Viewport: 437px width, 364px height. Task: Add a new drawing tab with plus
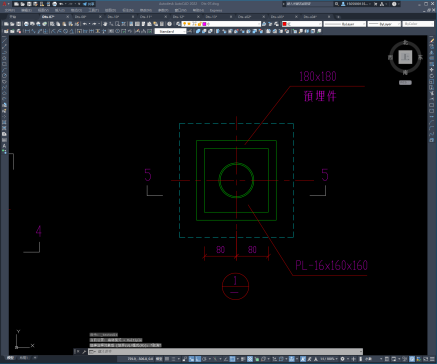click(338, 16)
